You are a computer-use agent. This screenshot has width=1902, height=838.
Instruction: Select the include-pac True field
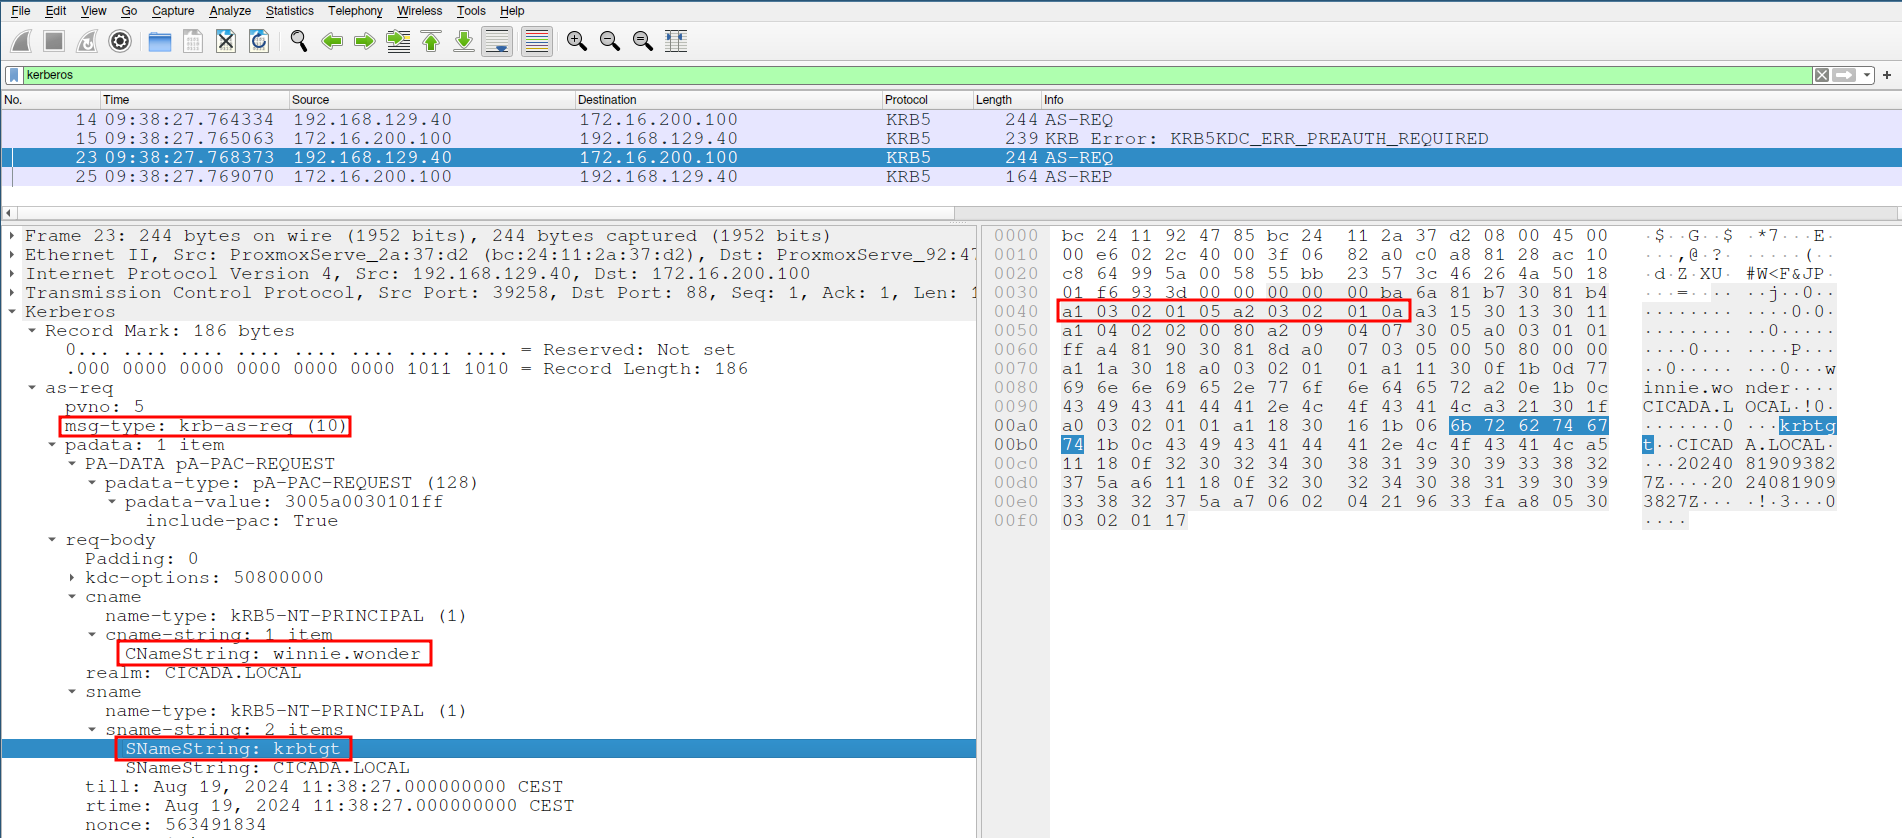pyautogui.click(x=242, y=521)
